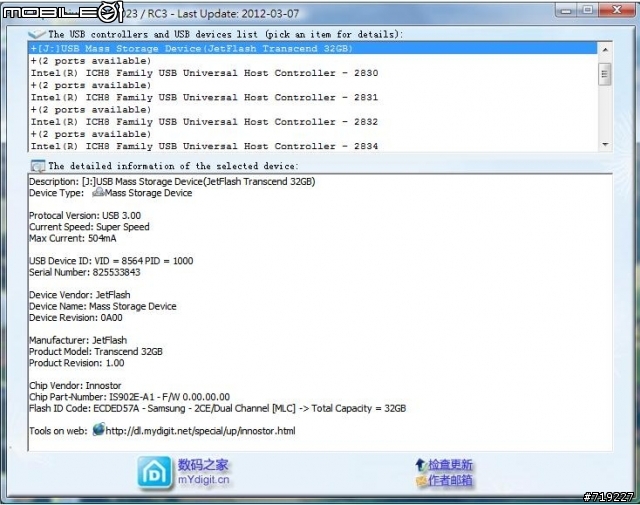
Task: Click the Product Model: Transcend 32GB line
Action: (96, 351)
